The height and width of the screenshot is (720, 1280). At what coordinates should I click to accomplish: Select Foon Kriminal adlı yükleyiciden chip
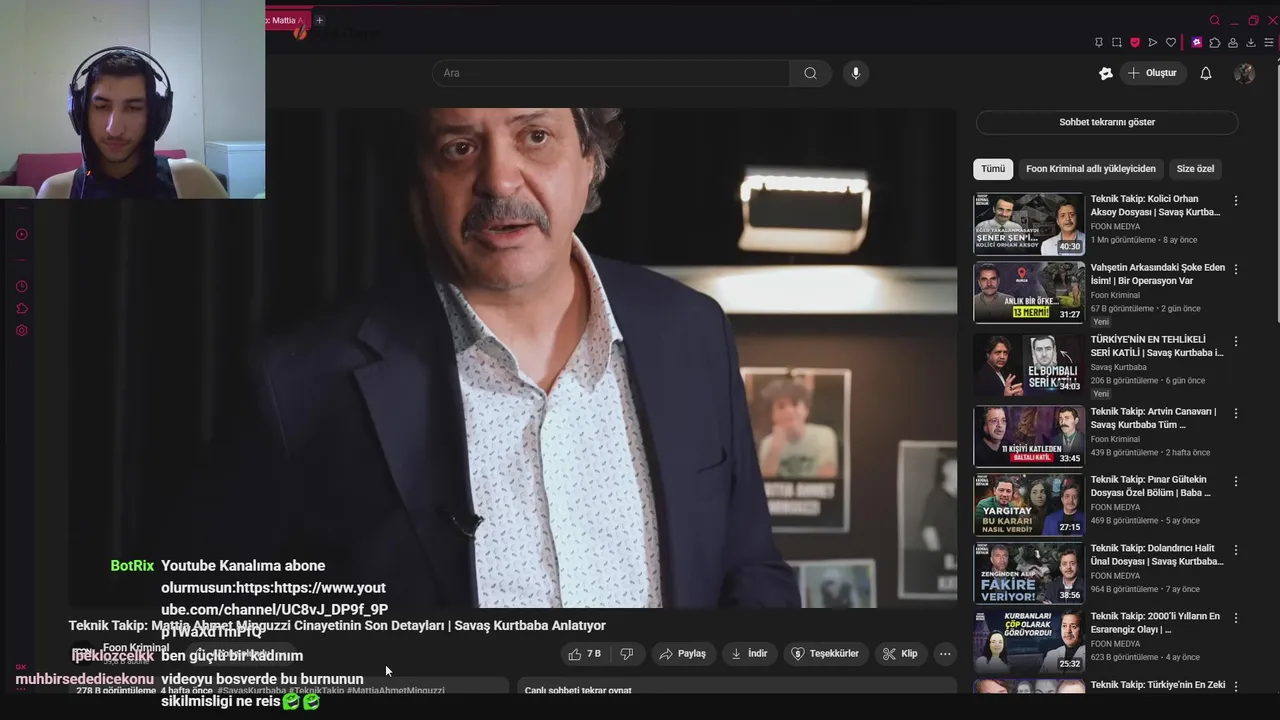[x=1091, y=169]
